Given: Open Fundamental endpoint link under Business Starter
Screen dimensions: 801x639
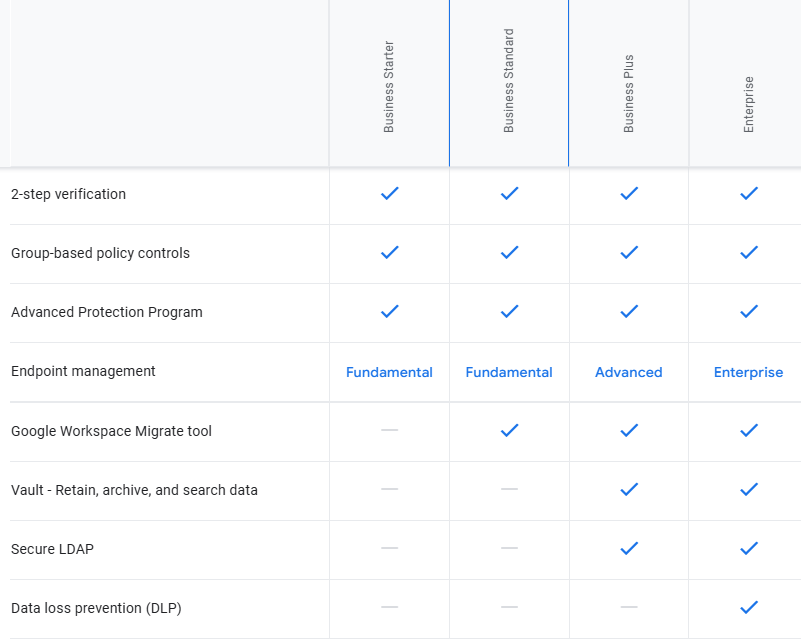Looking at the screenshot, I should coord(389,372).
